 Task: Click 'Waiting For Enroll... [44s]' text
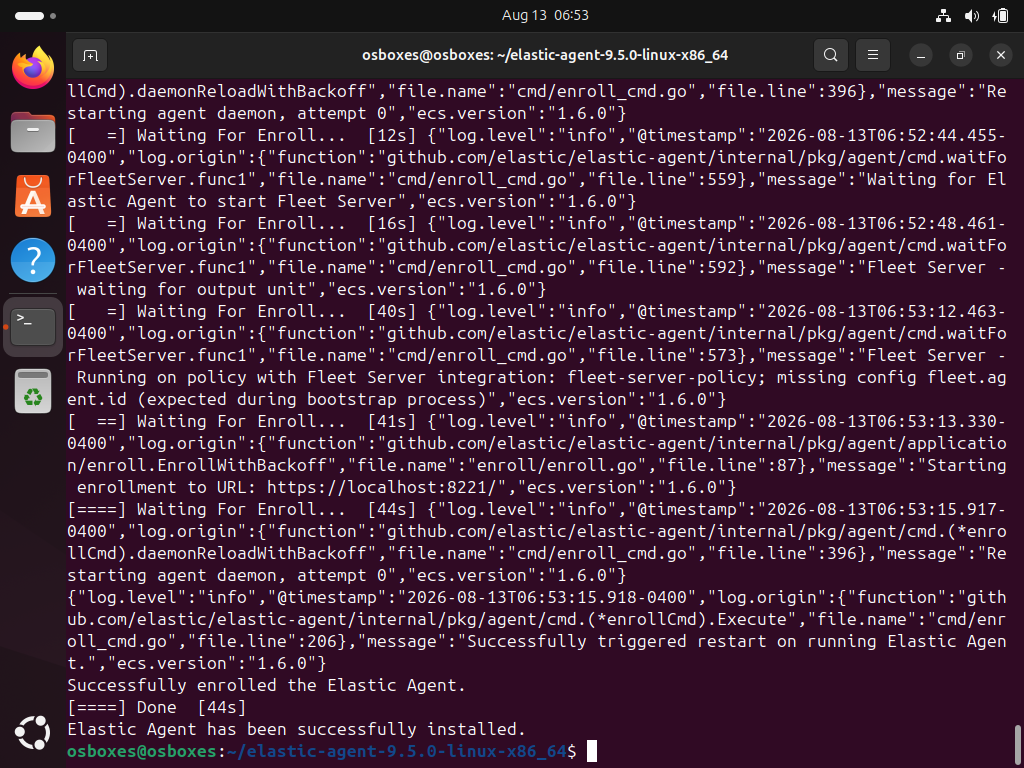pos(276,509)
